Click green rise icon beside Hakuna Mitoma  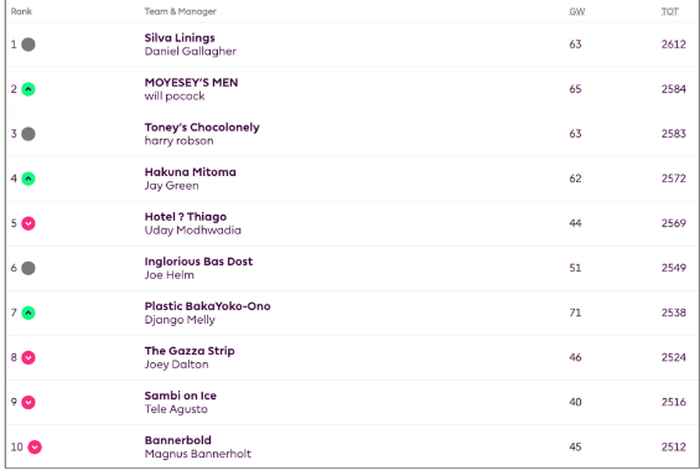(28, 179)
